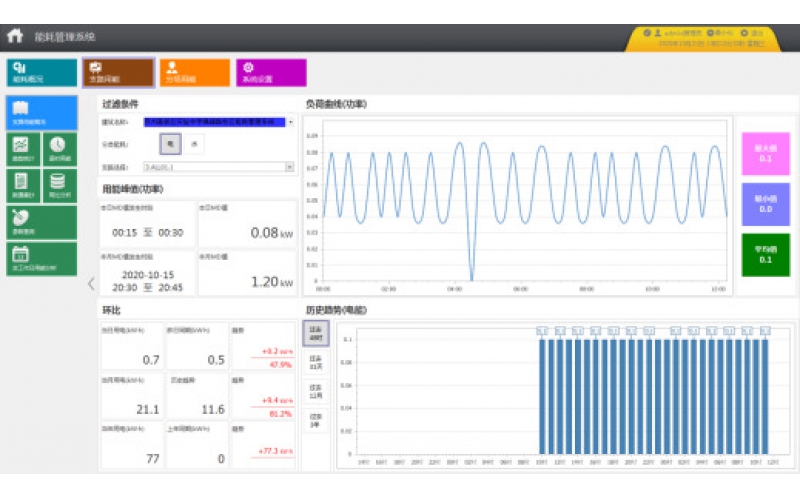Screen dimensions: 800x500
Task: Click the home icon in title bar
Action: point(15,36)
